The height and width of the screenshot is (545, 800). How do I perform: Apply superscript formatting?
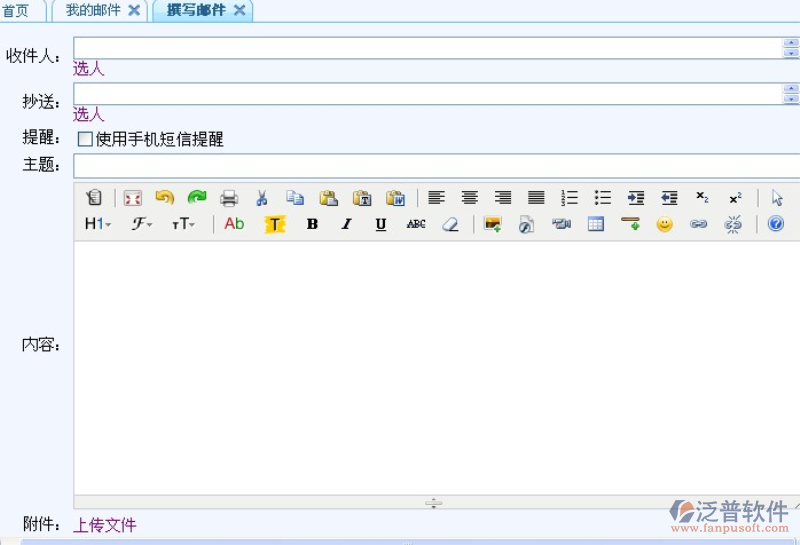[x=735, y=198]
